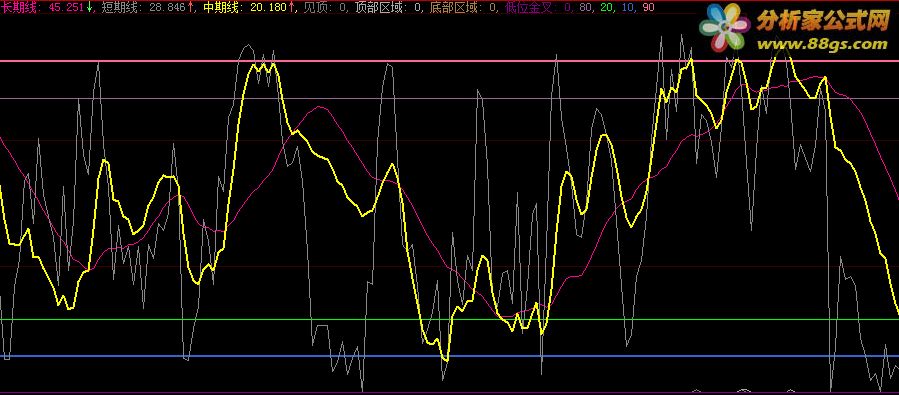Click the green 20 value in header

click(607, 7)
